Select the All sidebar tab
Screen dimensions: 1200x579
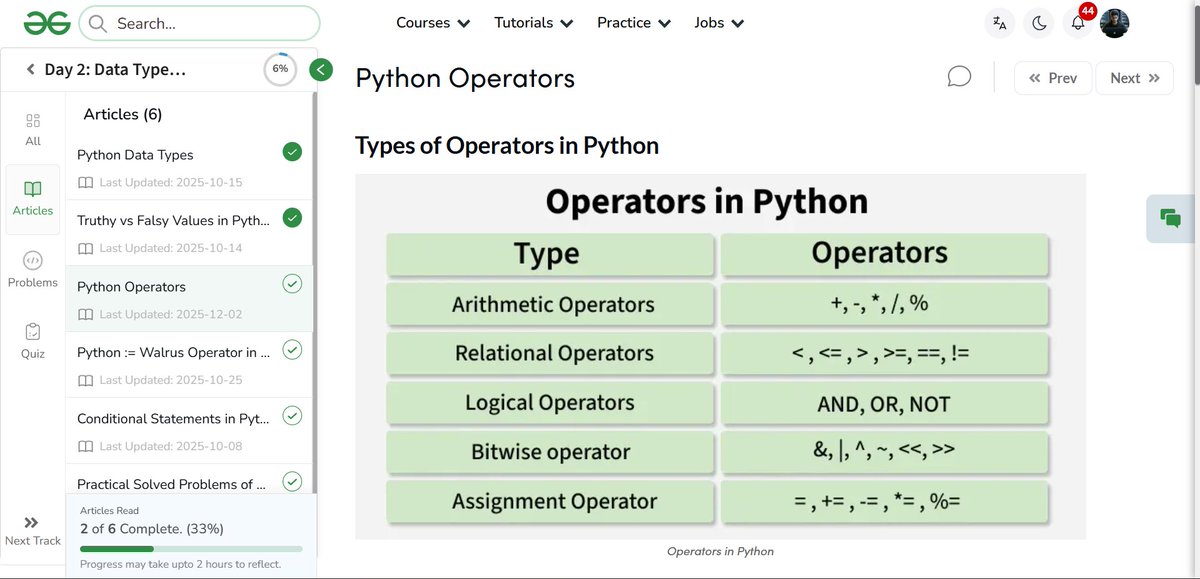click(33, 129)
